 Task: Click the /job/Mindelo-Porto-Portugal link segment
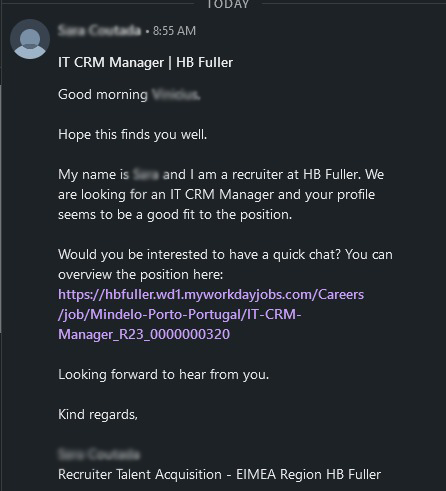[179, 315]
